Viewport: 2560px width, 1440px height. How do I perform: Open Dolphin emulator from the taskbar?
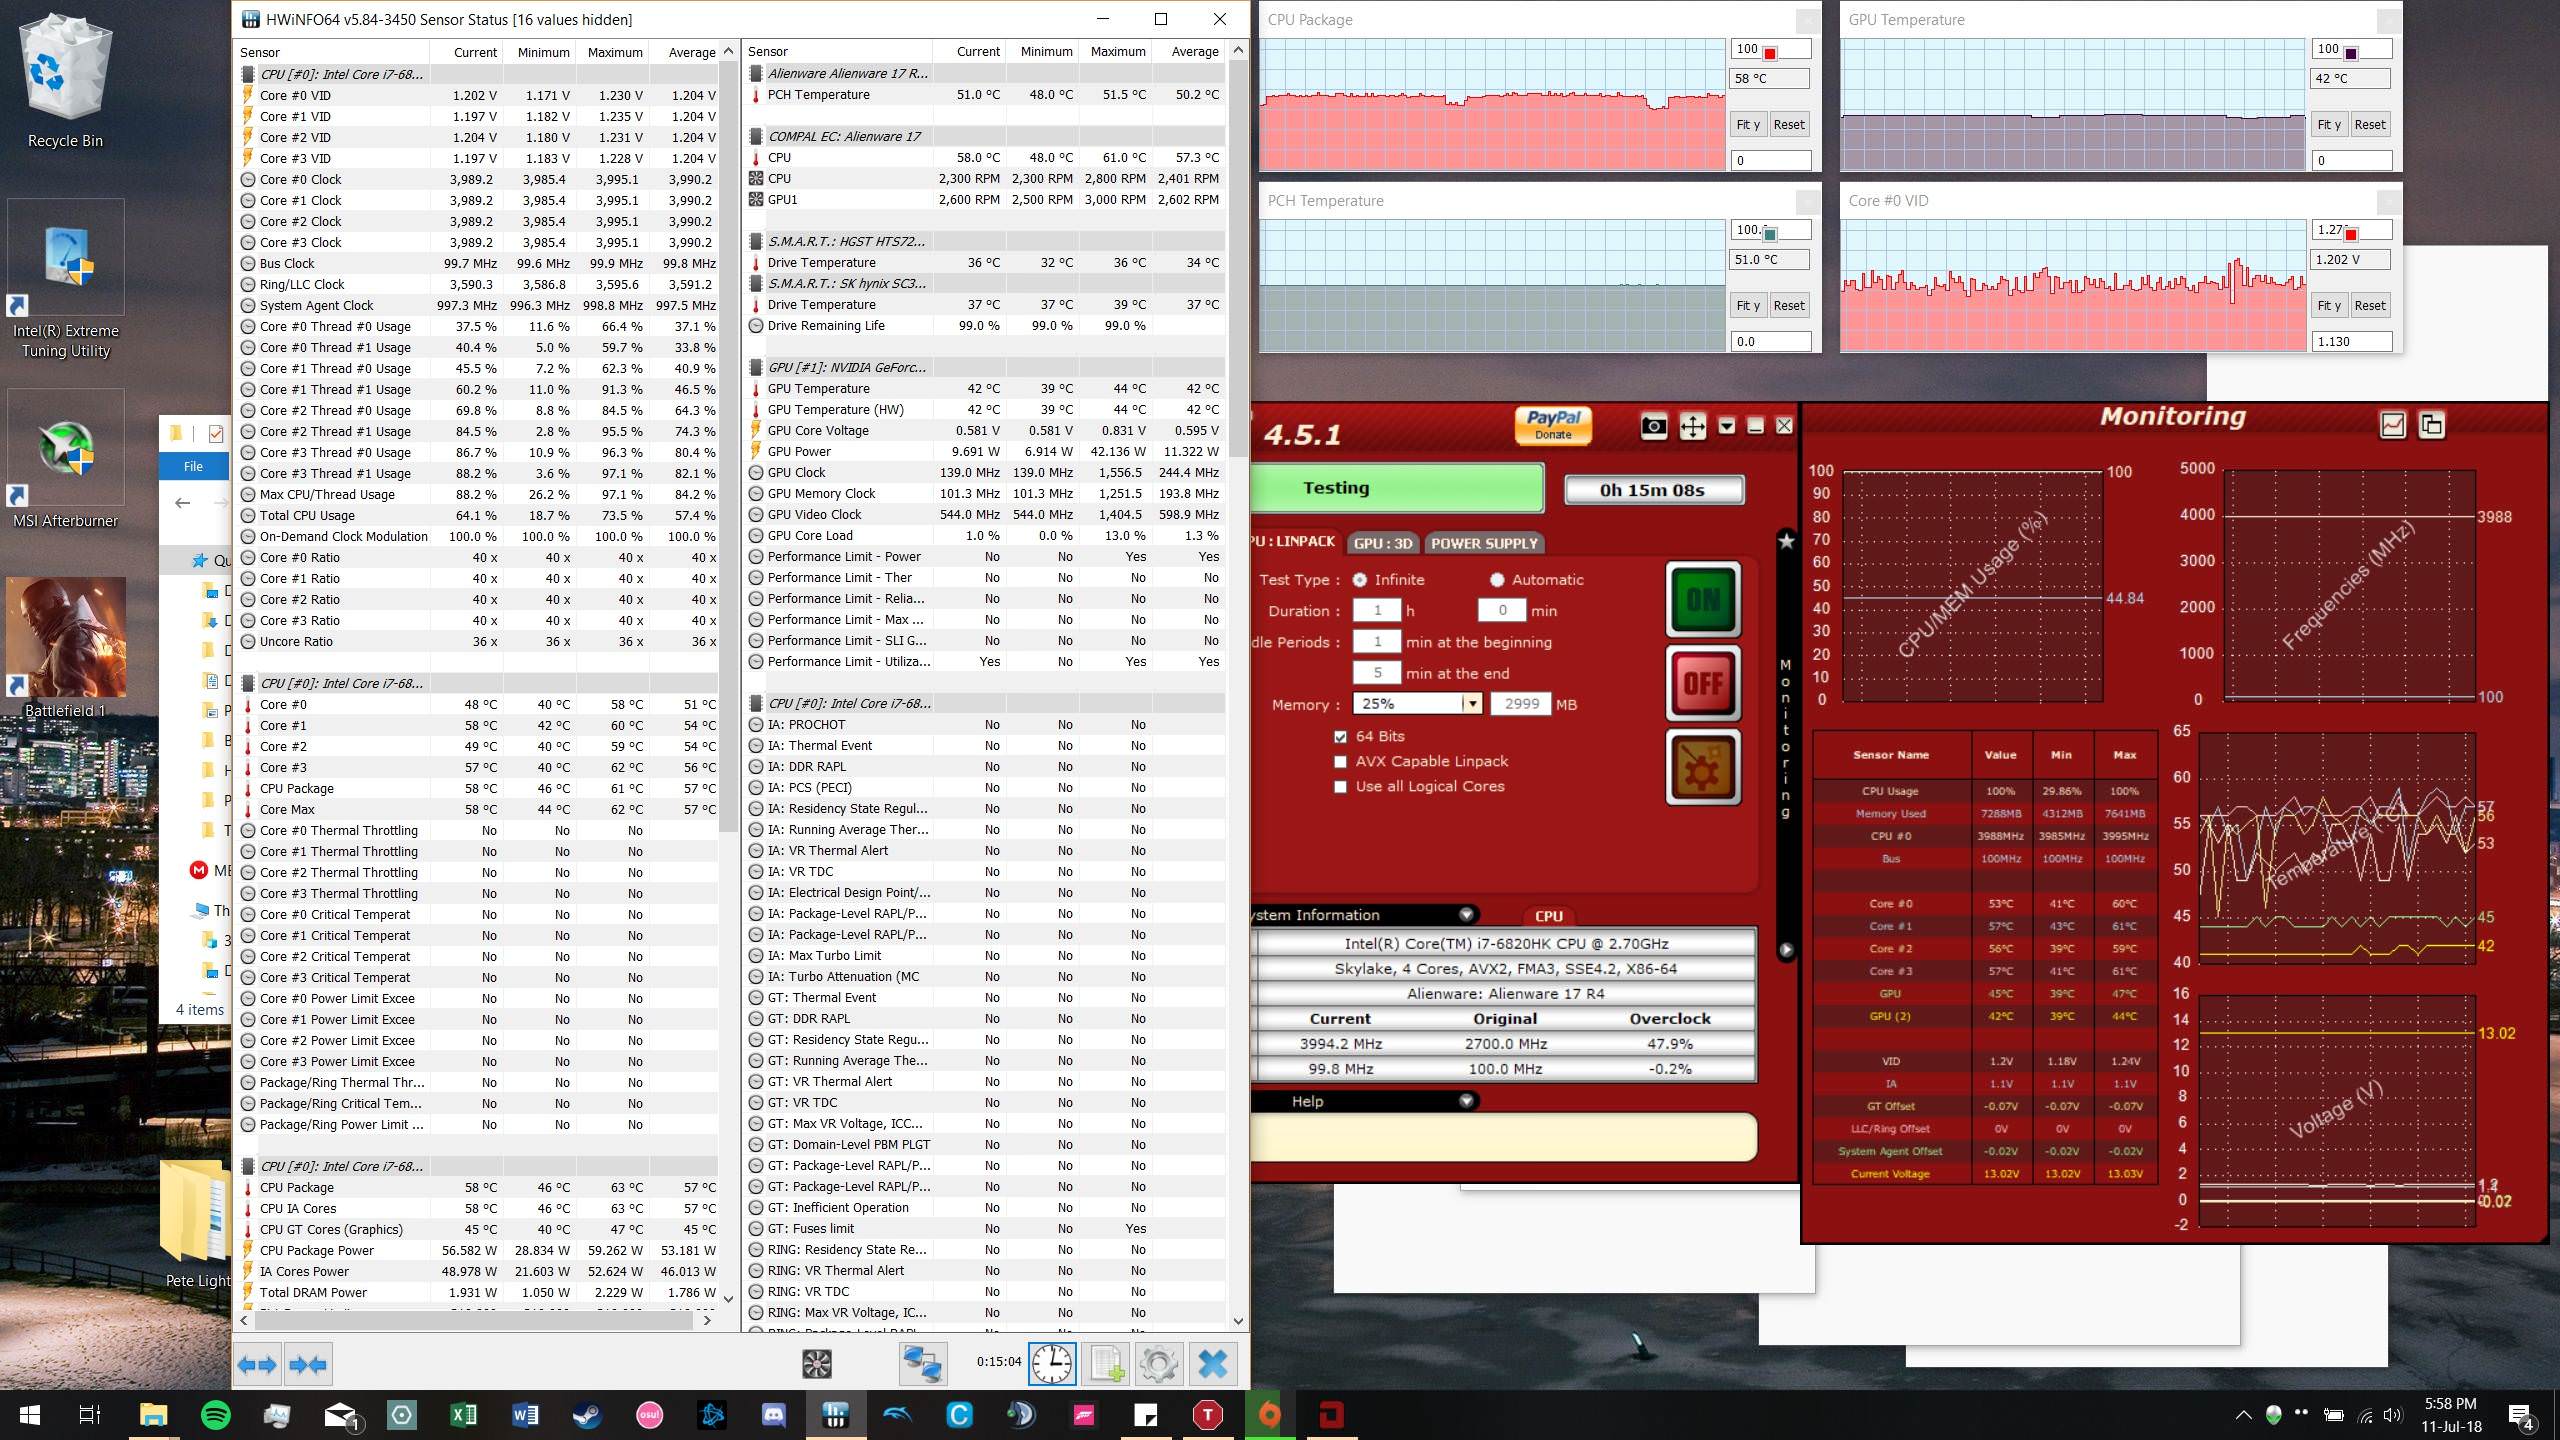pos(897,1415)
